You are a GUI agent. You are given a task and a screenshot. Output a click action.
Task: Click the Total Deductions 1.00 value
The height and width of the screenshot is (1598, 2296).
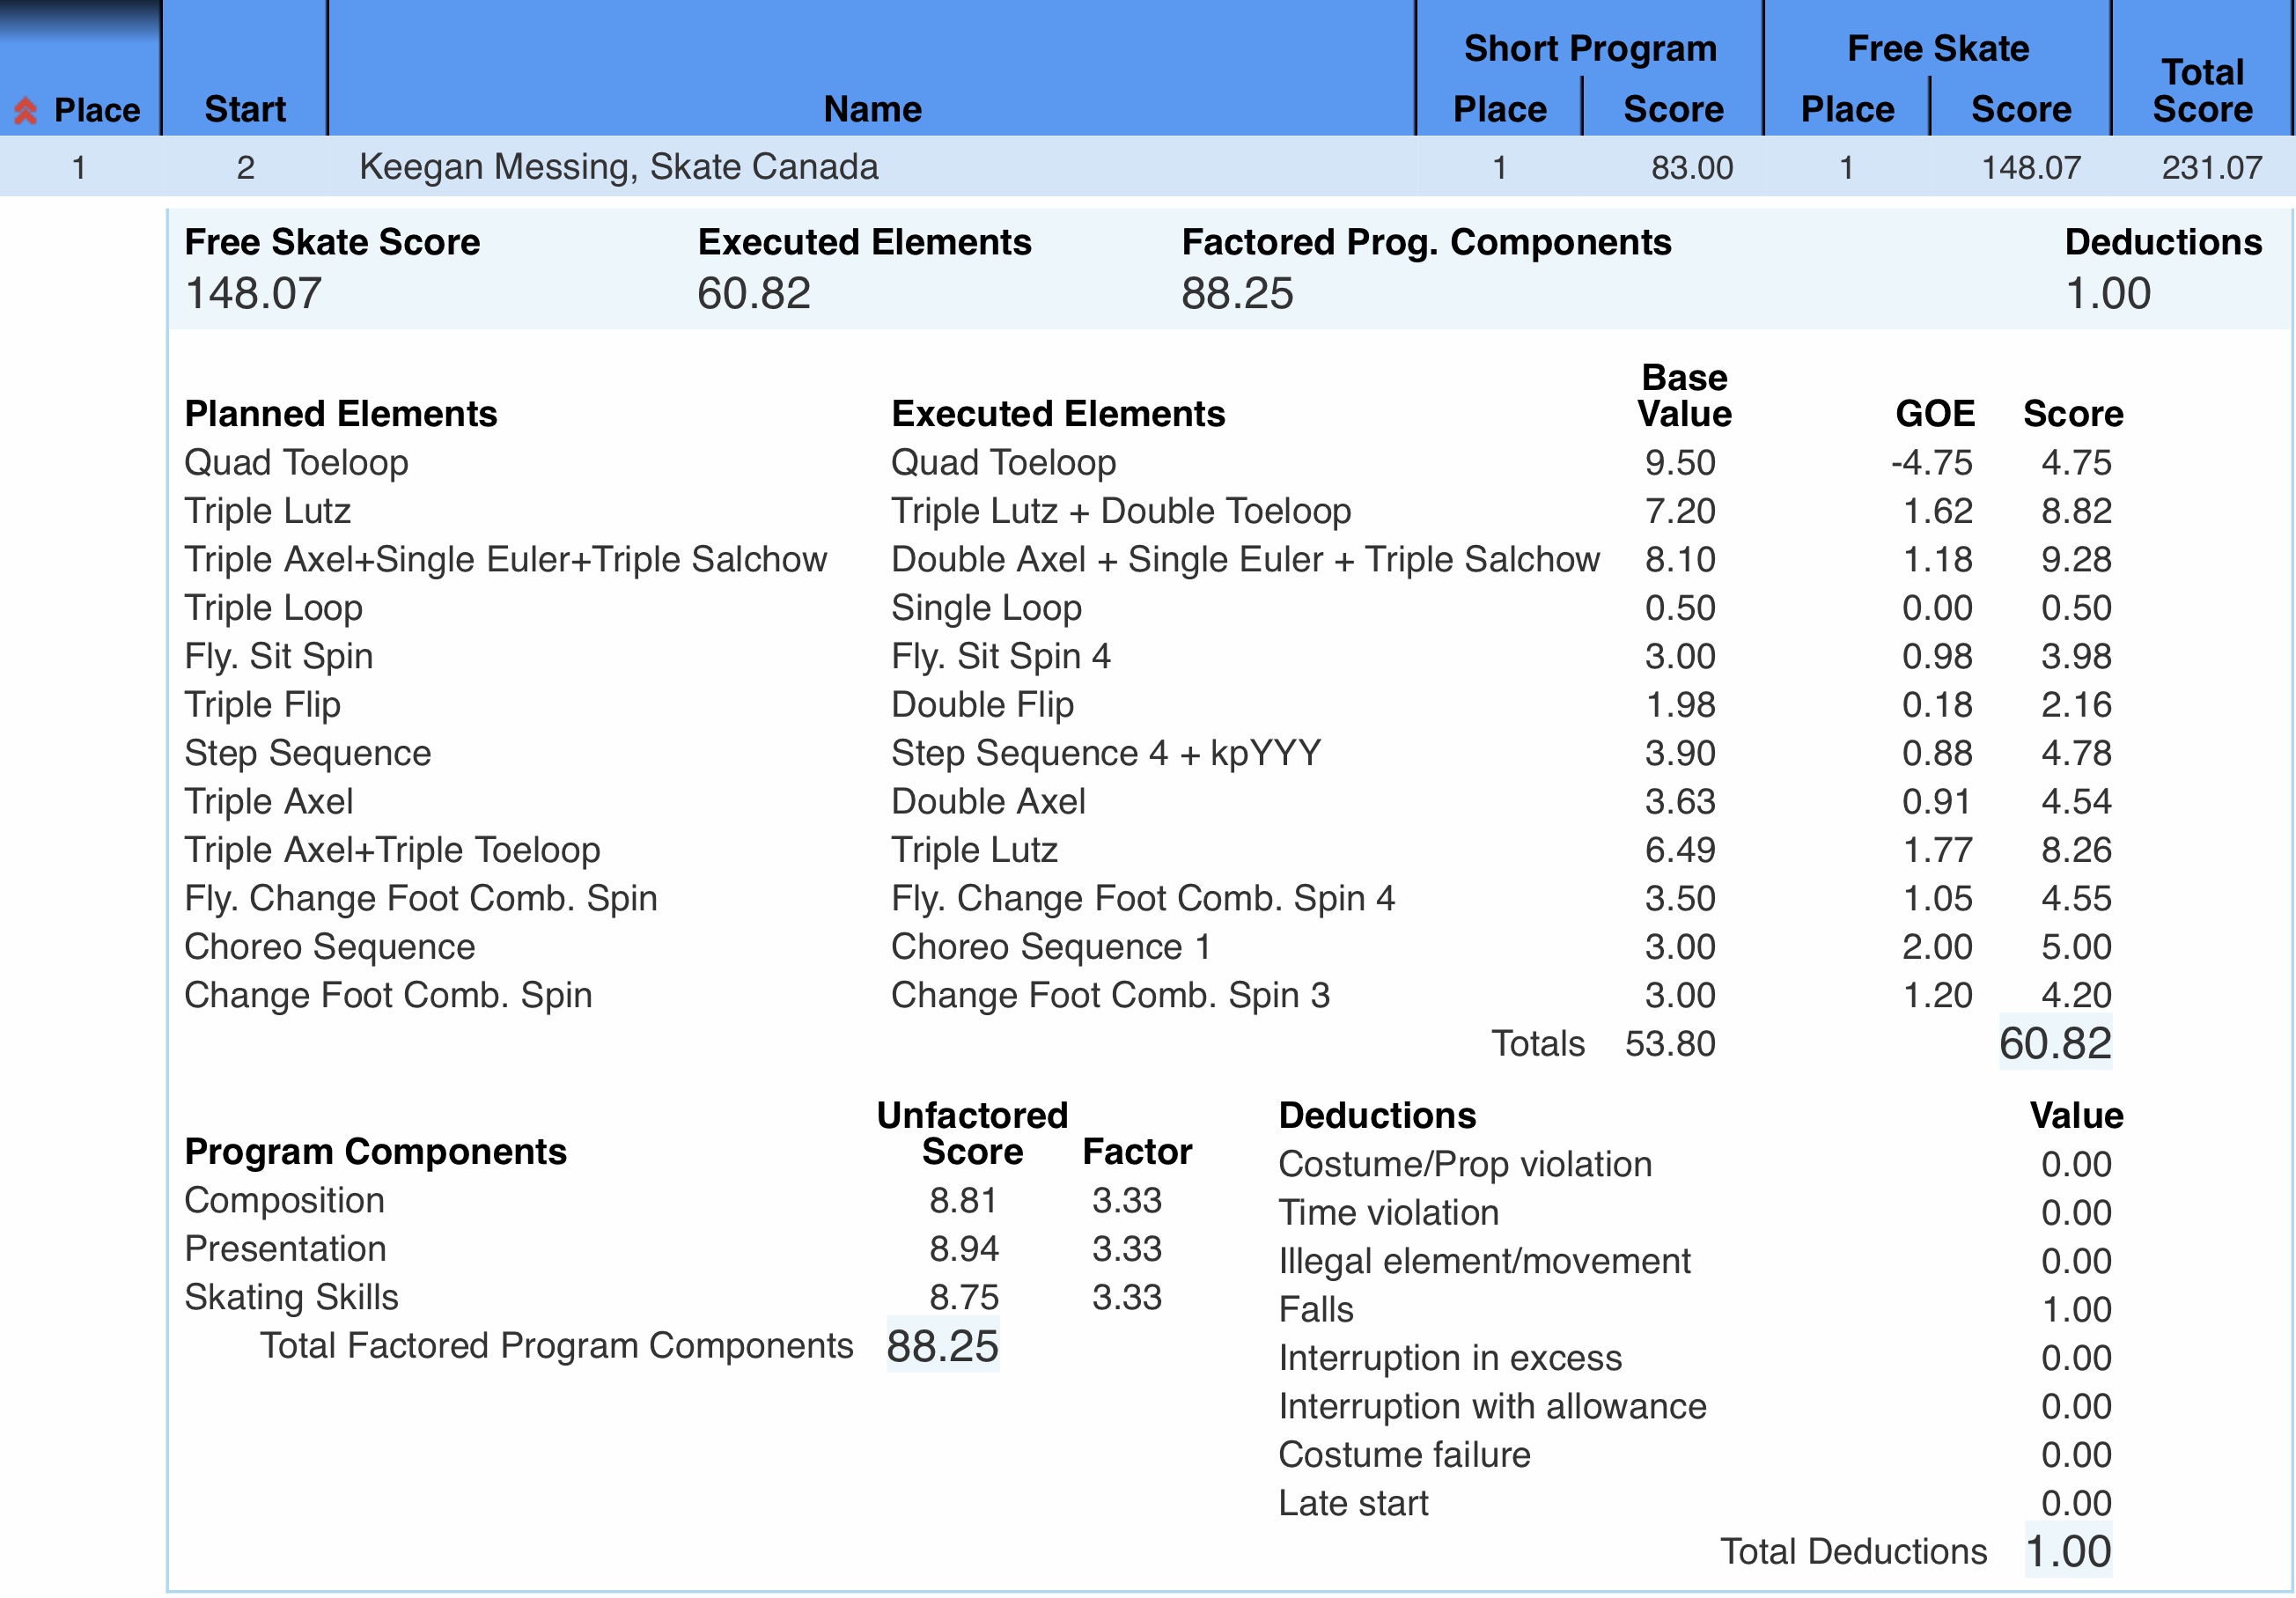(2067, 1551)
